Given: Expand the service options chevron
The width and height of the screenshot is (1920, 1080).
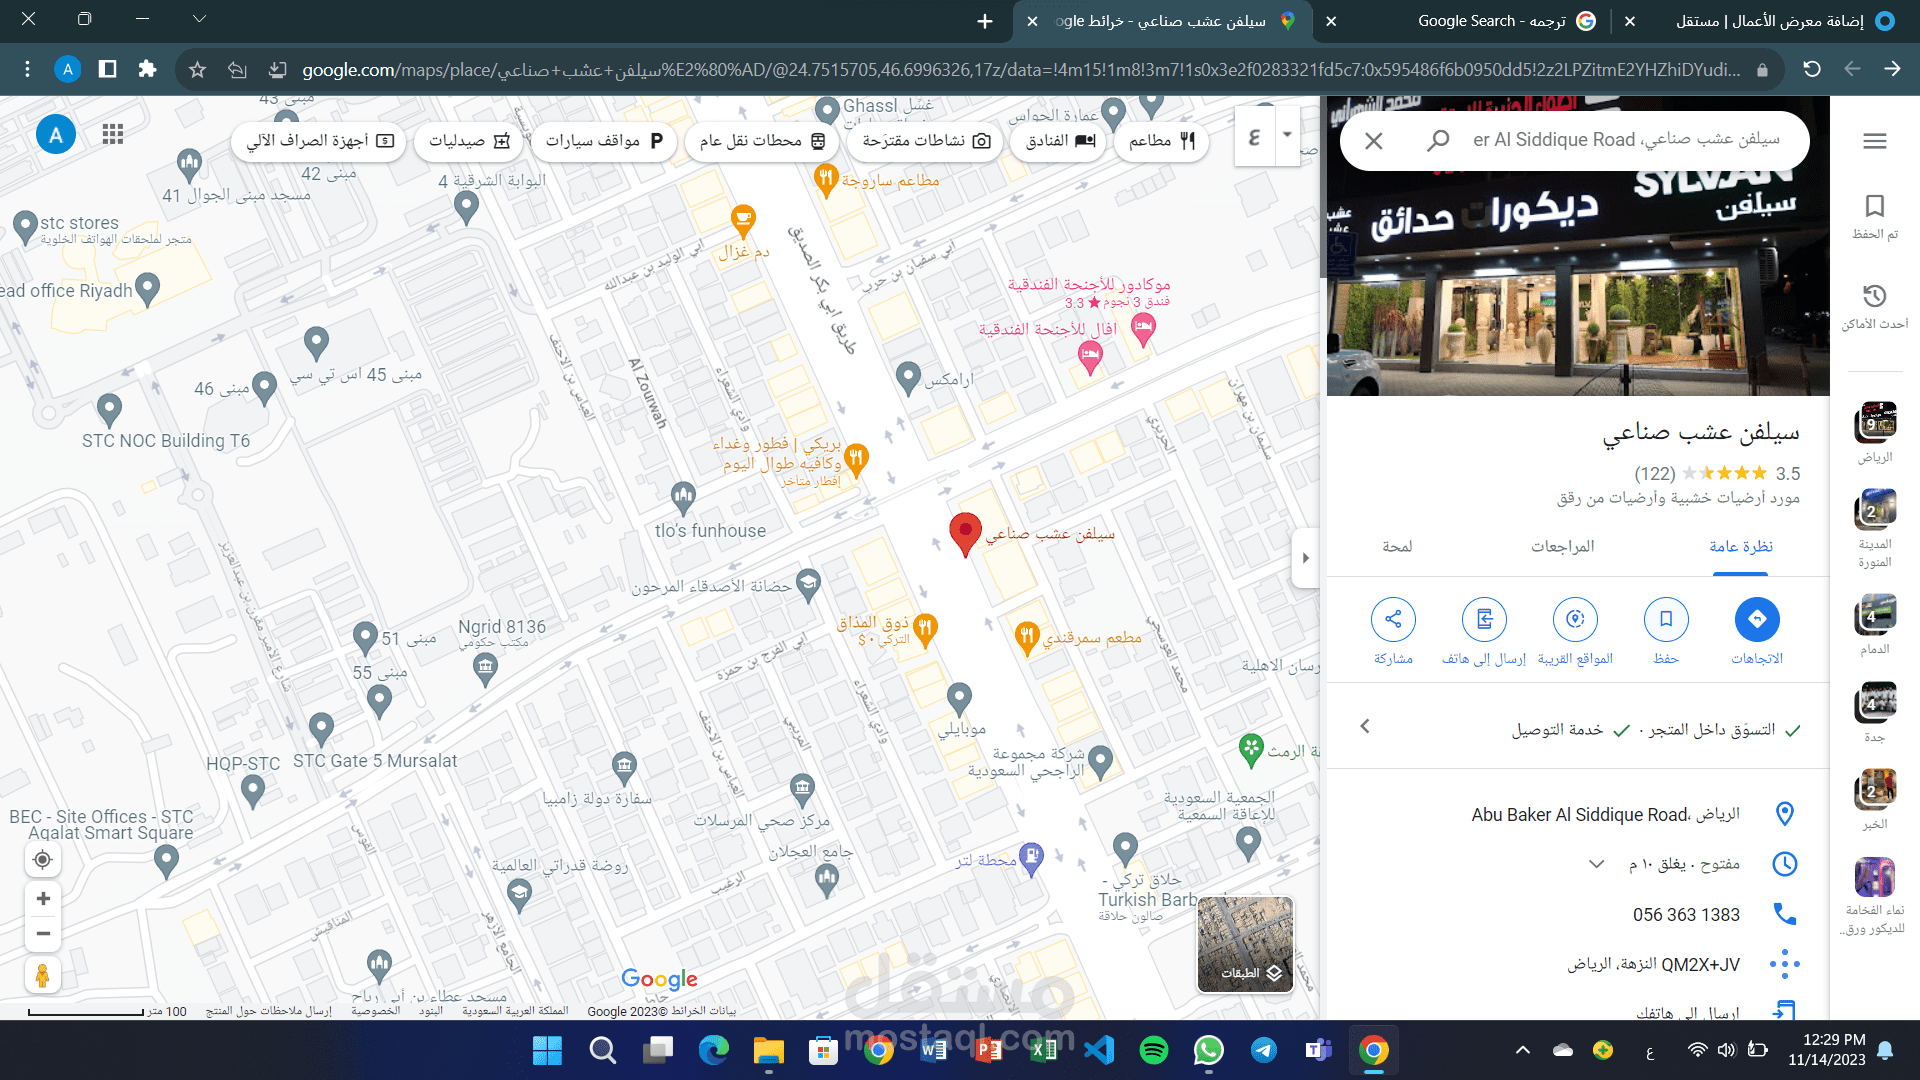Looking at the screenshot, I should point(1365,726).
